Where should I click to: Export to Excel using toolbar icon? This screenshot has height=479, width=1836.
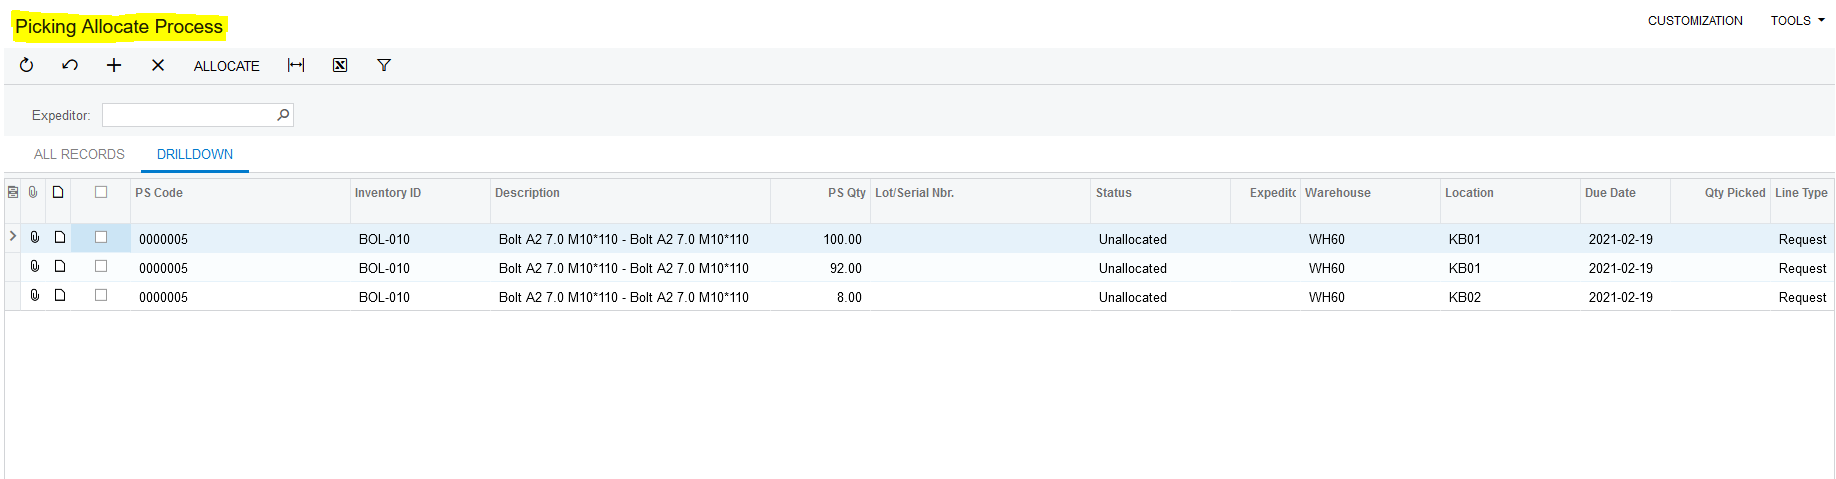[x=340, y=65]
